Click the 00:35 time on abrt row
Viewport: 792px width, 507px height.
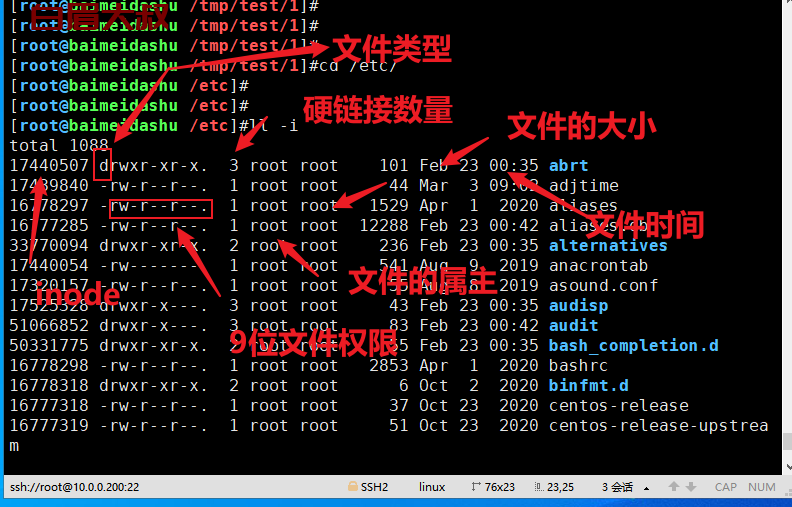(514, 166)
